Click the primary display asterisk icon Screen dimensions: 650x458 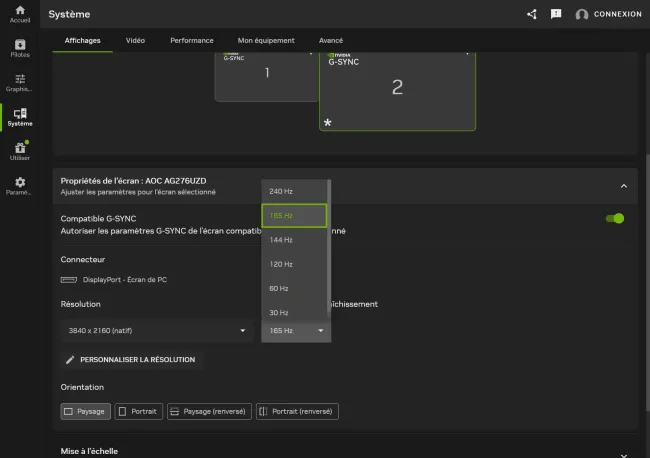click(327, 123)
